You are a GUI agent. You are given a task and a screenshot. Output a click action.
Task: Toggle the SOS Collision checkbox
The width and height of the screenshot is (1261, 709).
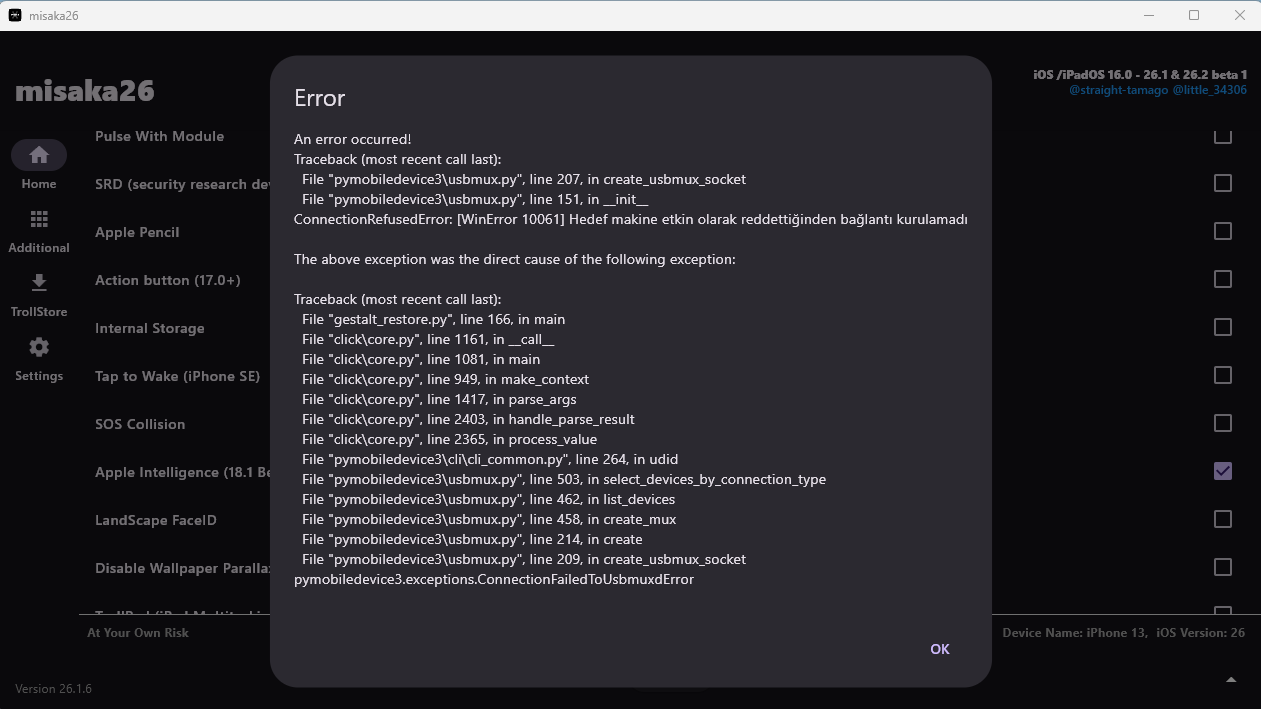coord(1222,423)
